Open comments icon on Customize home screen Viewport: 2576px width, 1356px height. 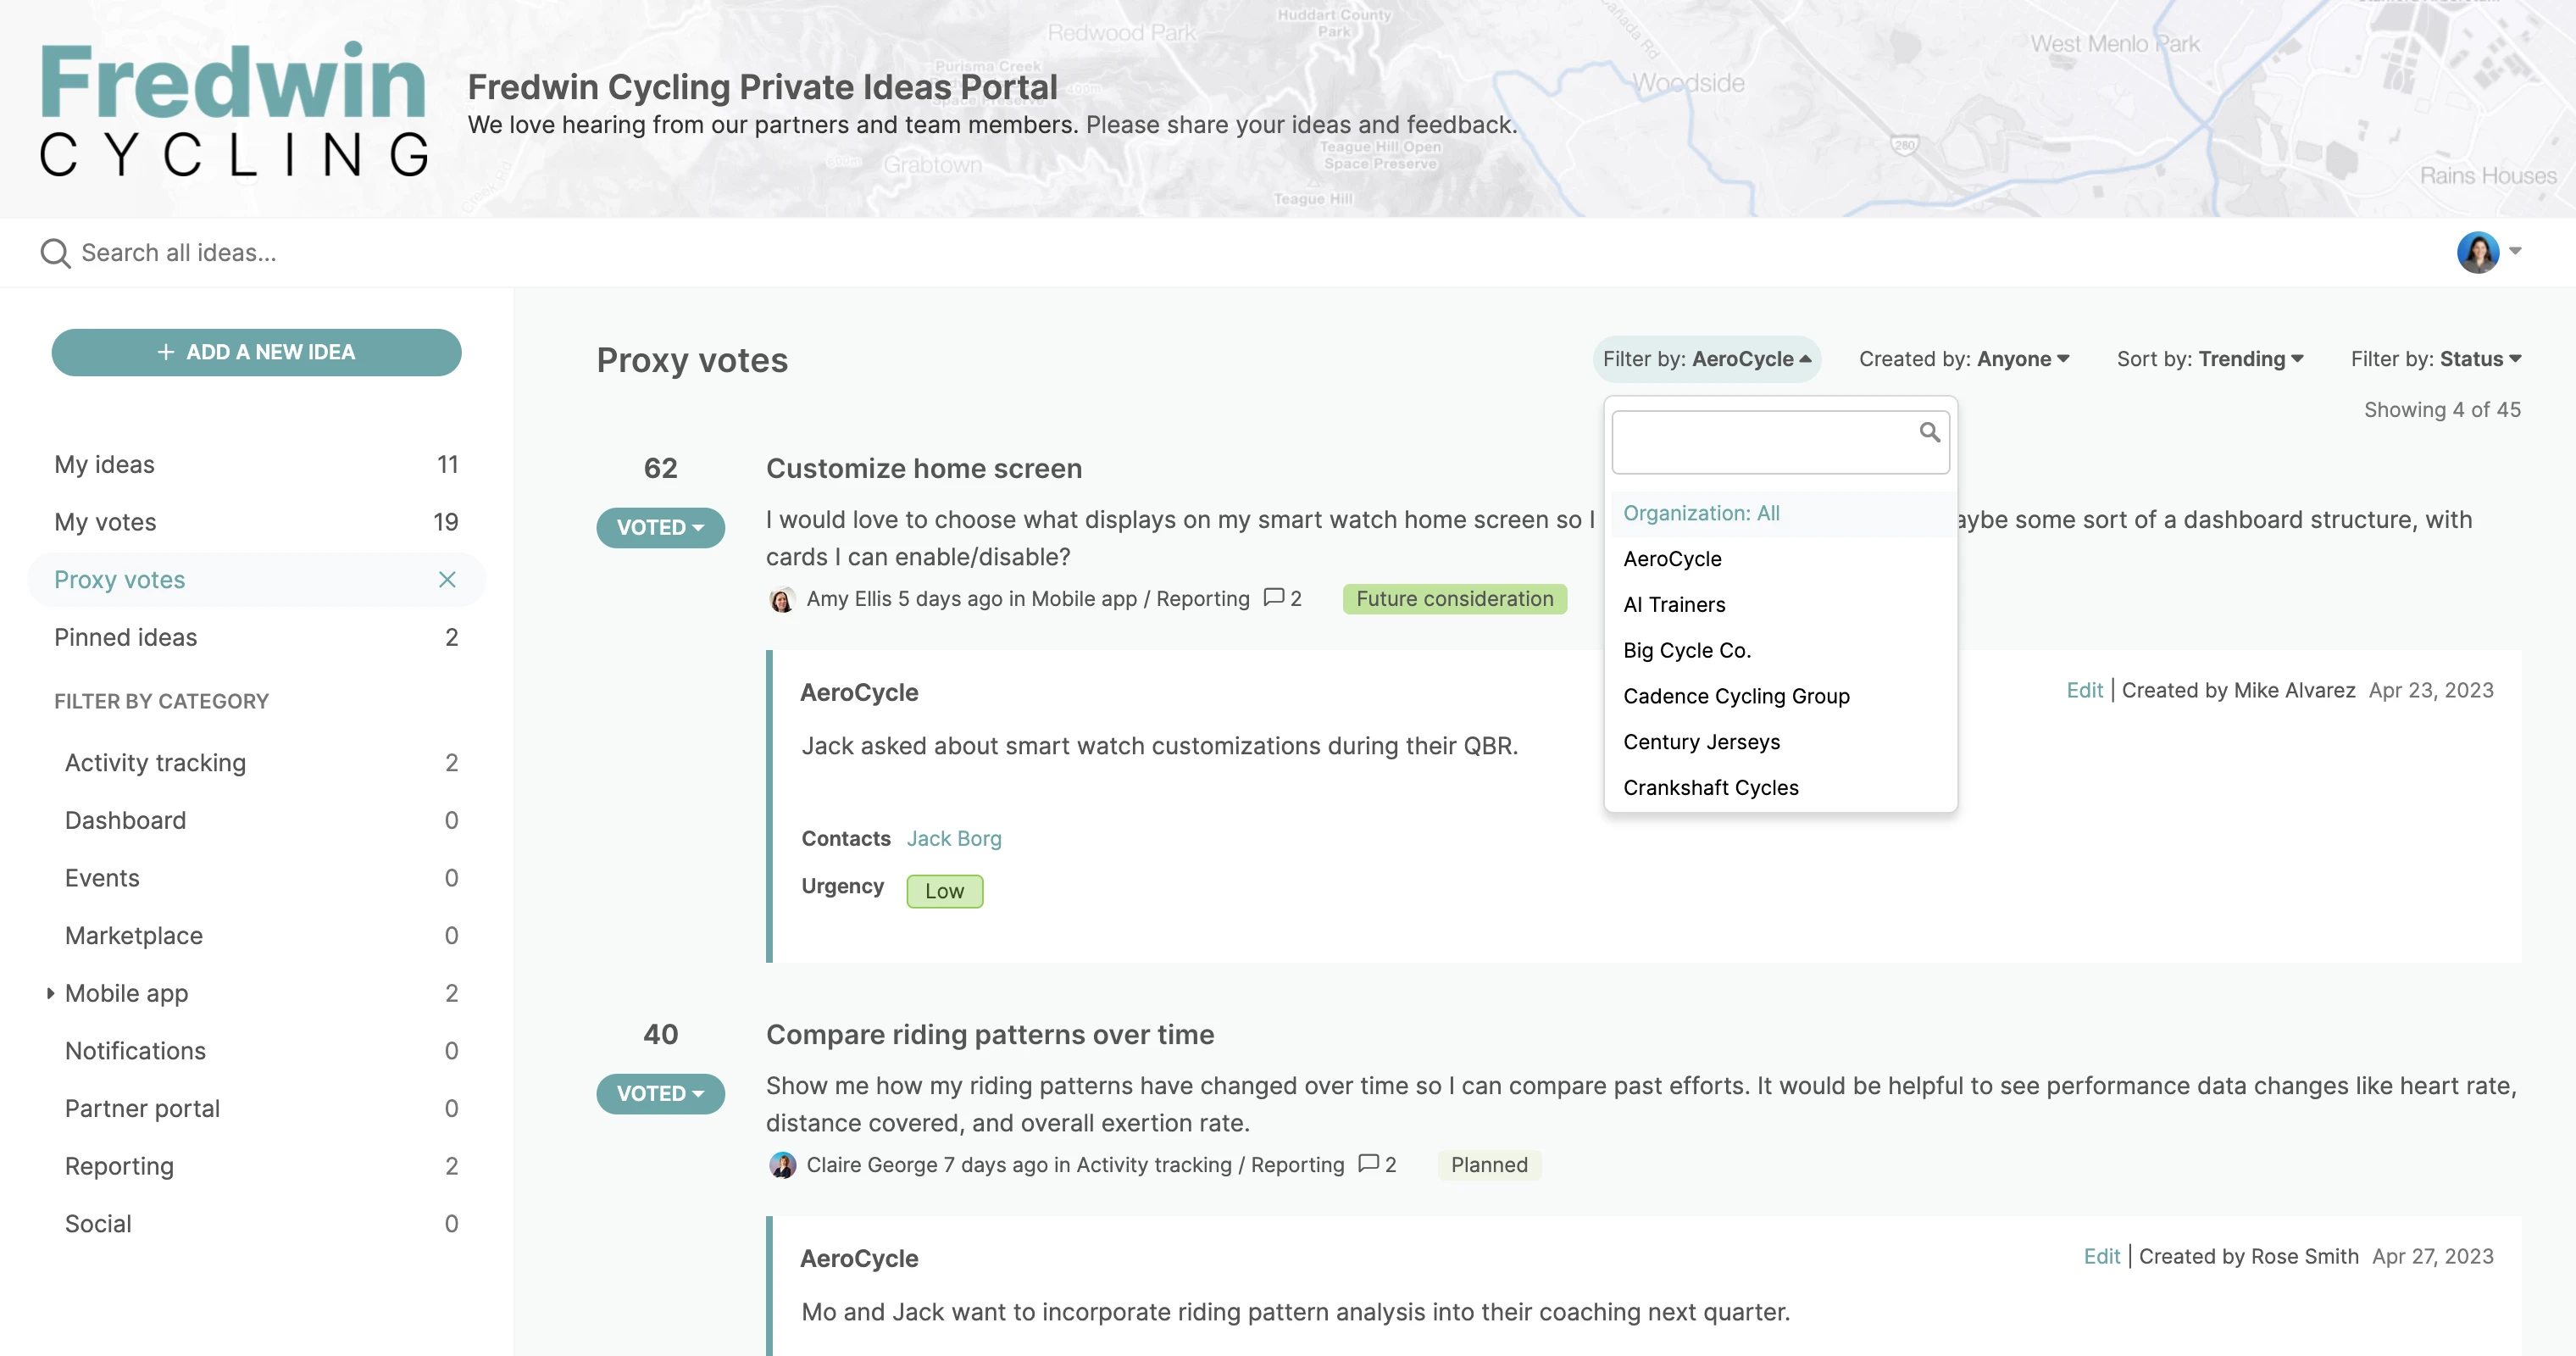pyautogui.click(x=1274, y=598)
